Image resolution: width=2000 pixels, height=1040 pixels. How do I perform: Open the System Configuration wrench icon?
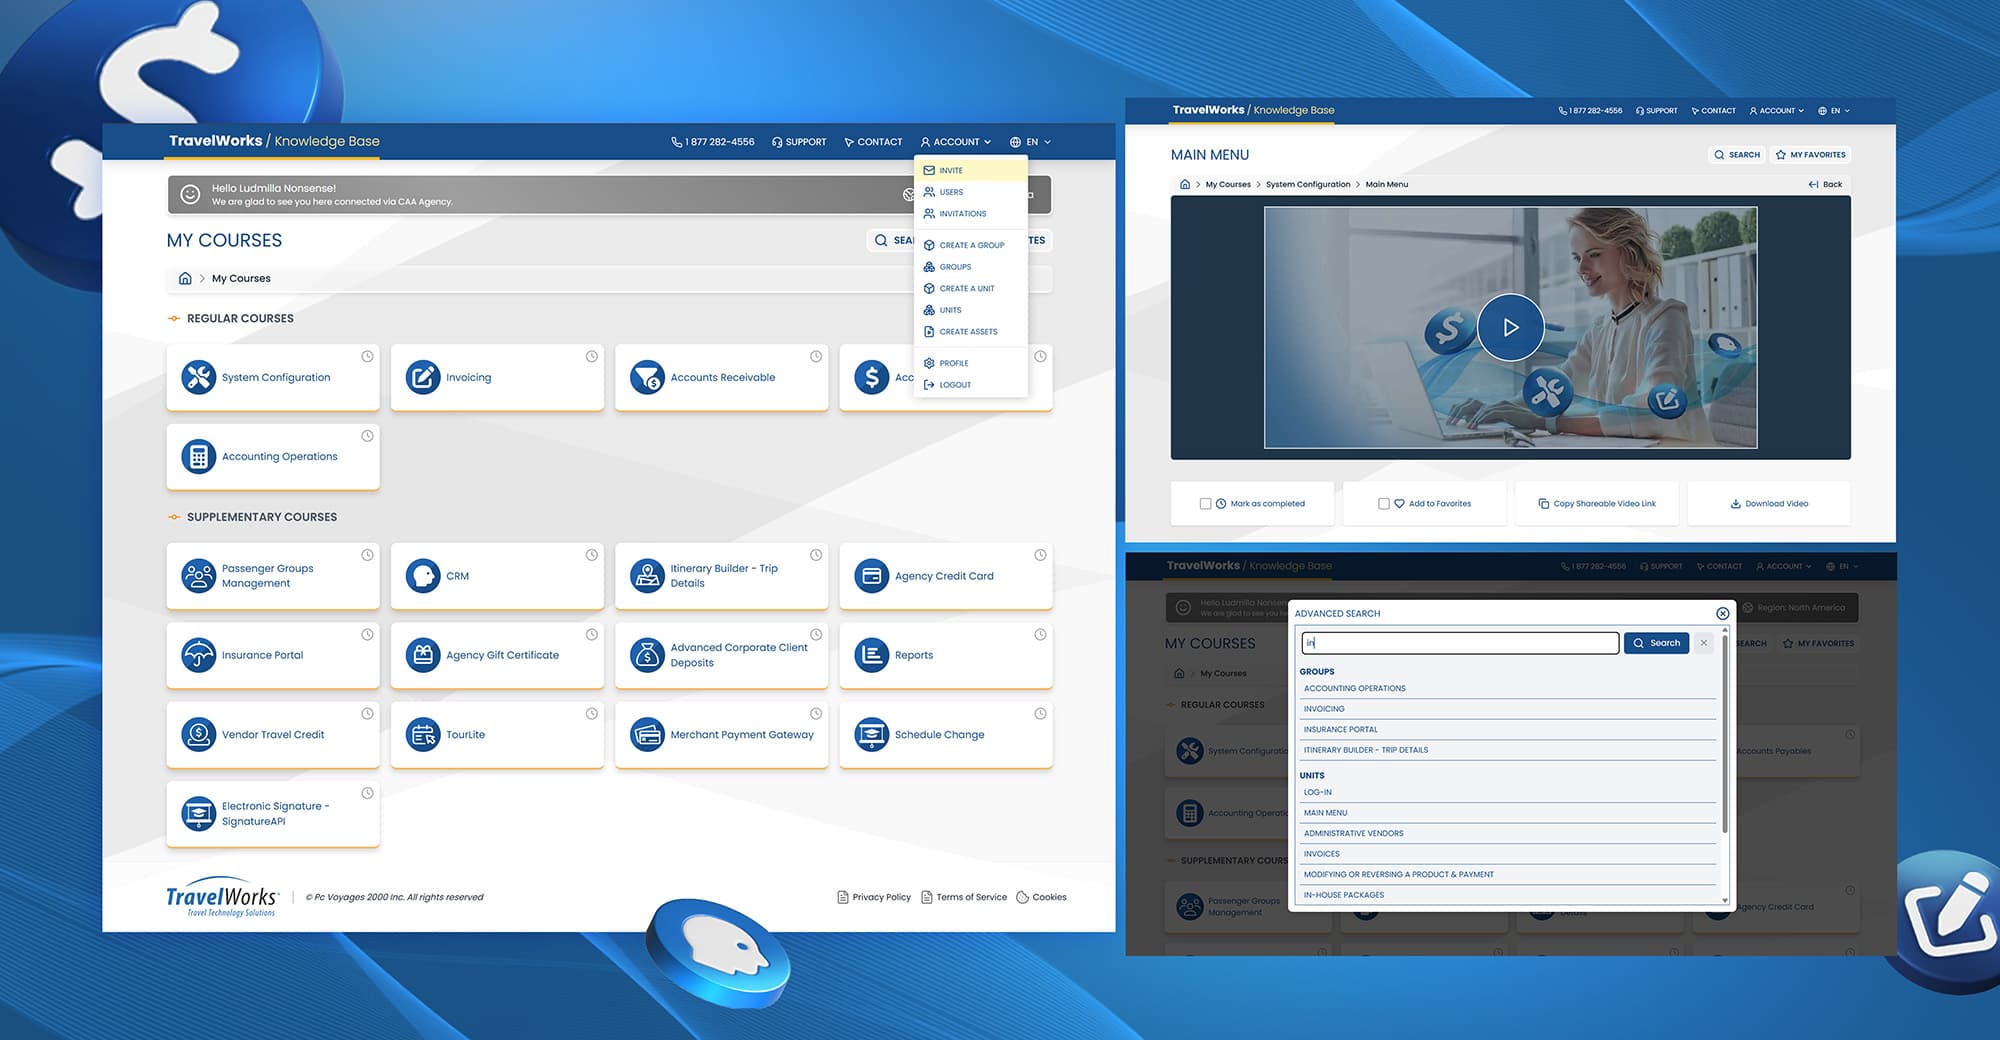(x=198, y=377)
